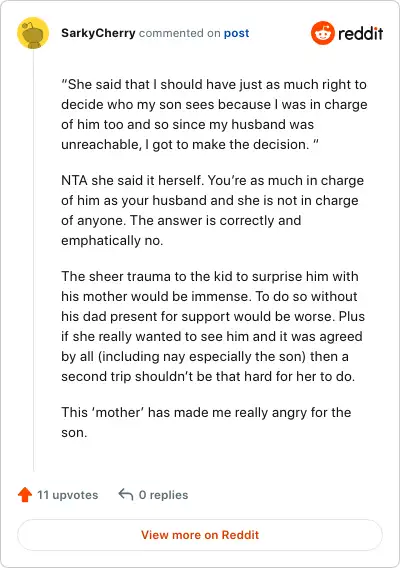Image resolution: width=400 pixels, height=568 pixels.
Task: Collapse comment via vertical thread line
Action: pyautogui.click(x=33, y=261)
